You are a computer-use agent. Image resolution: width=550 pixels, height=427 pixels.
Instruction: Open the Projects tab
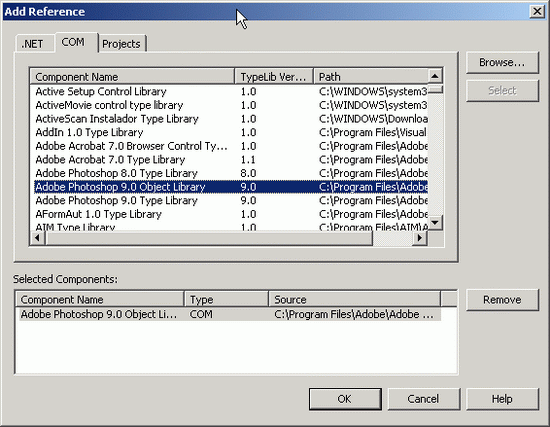point(121,44)
